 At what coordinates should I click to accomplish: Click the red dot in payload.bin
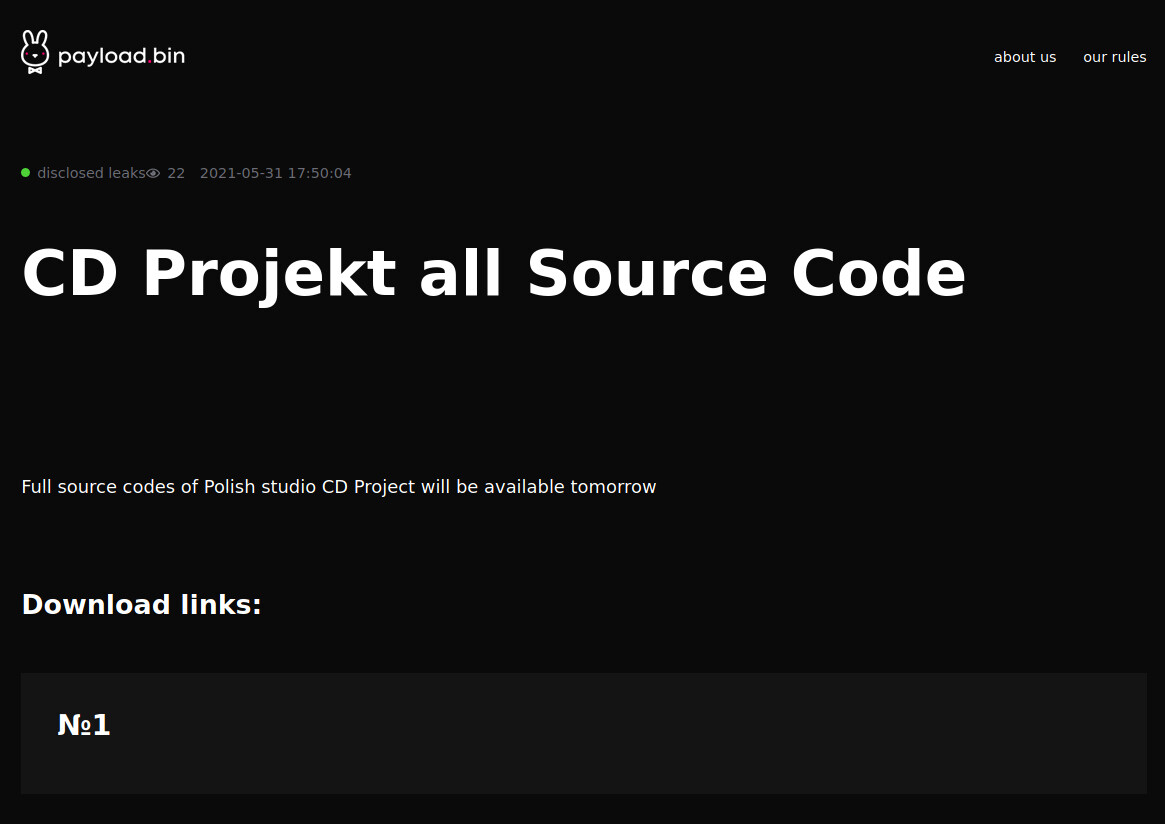(149, 62)
